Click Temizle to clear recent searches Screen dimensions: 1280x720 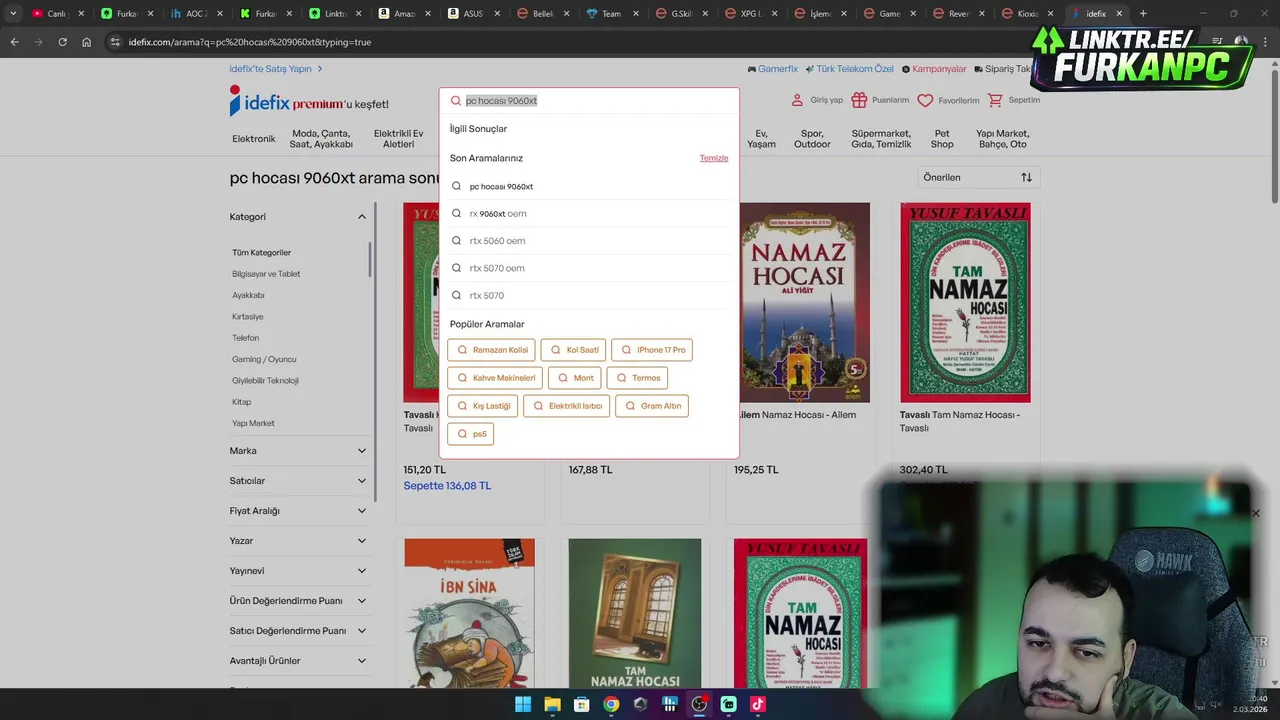(x=714, y=158)
